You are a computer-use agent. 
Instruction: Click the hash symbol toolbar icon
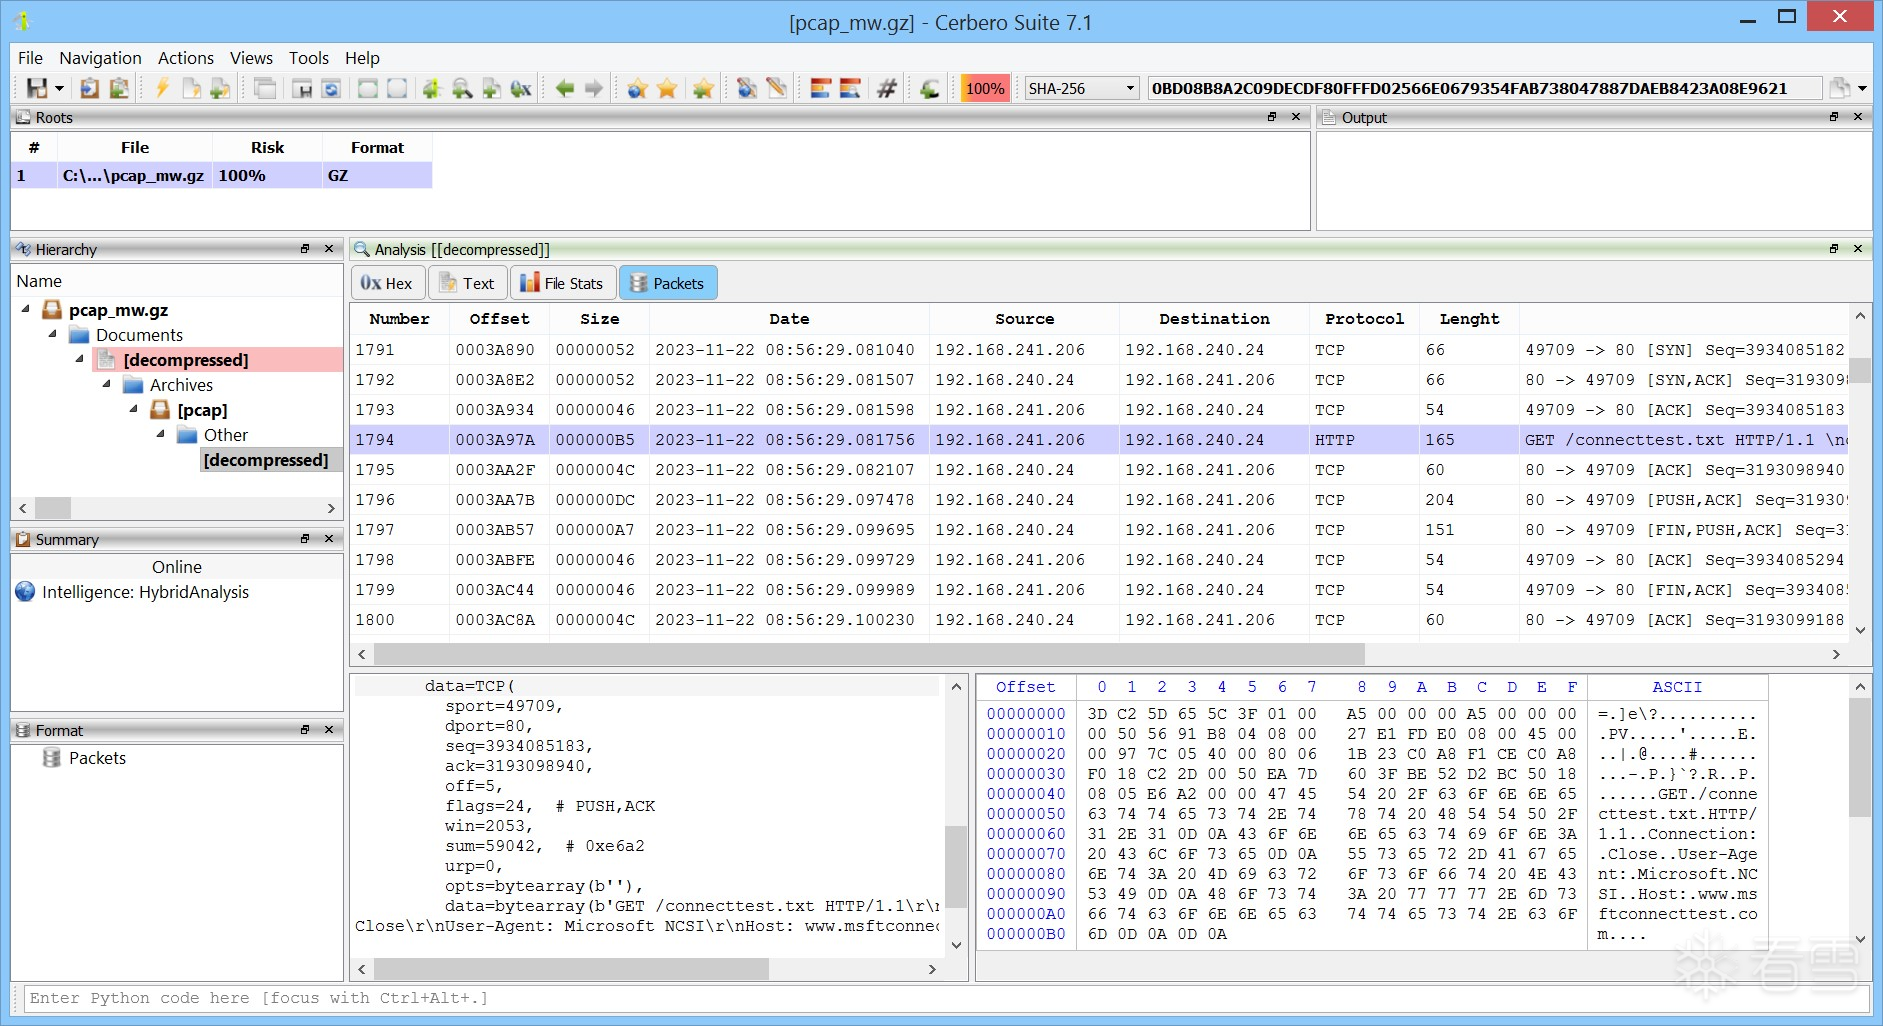(x=886, y=89)
